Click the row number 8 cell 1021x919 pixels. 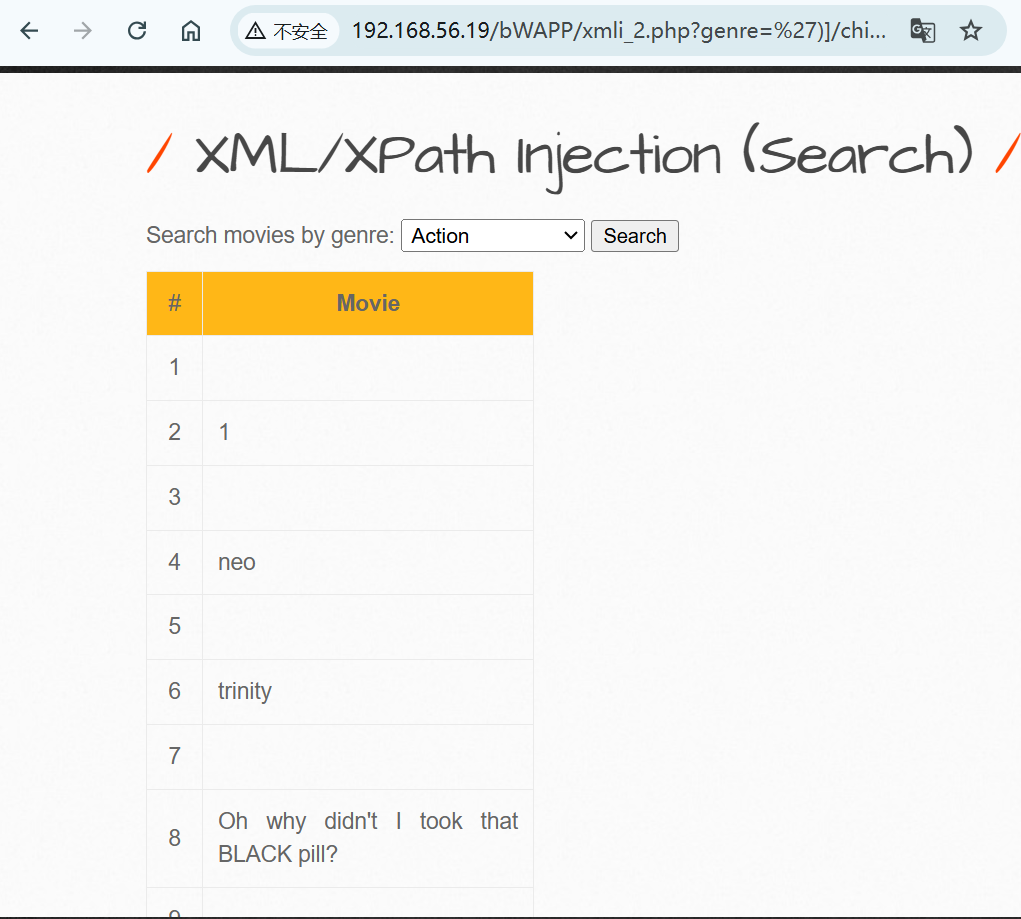175,838
